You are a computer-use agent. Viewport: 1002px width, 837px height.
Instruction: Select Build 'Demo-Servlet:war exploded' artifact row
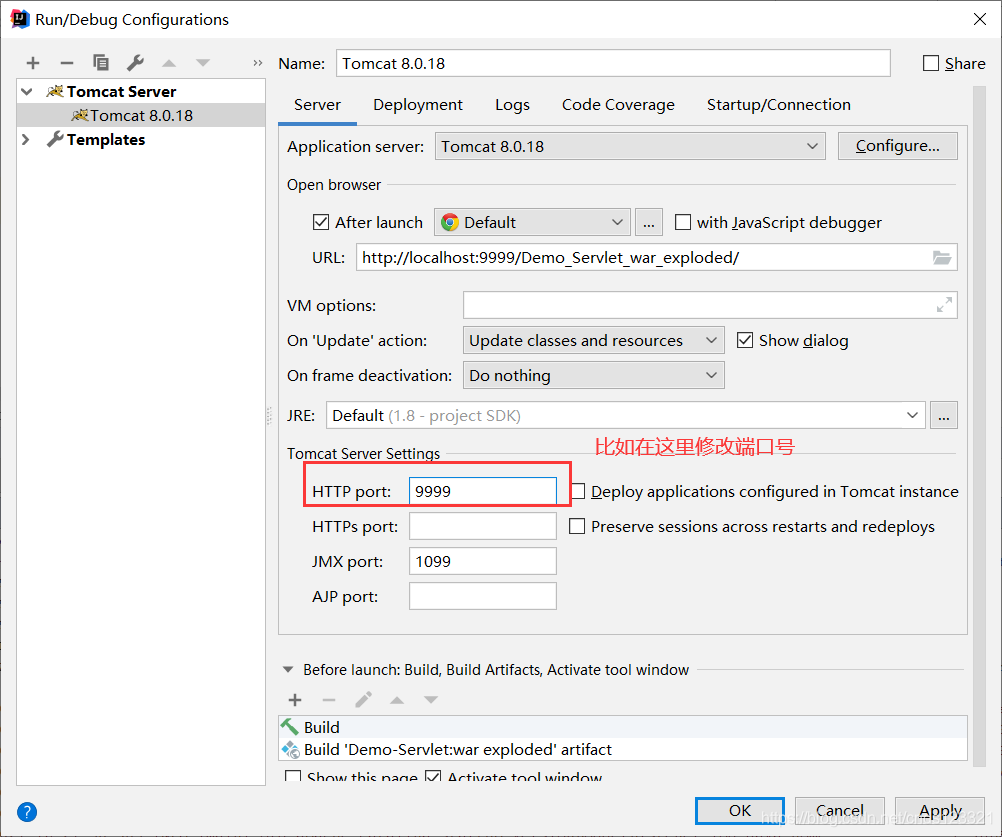(622, 749)
